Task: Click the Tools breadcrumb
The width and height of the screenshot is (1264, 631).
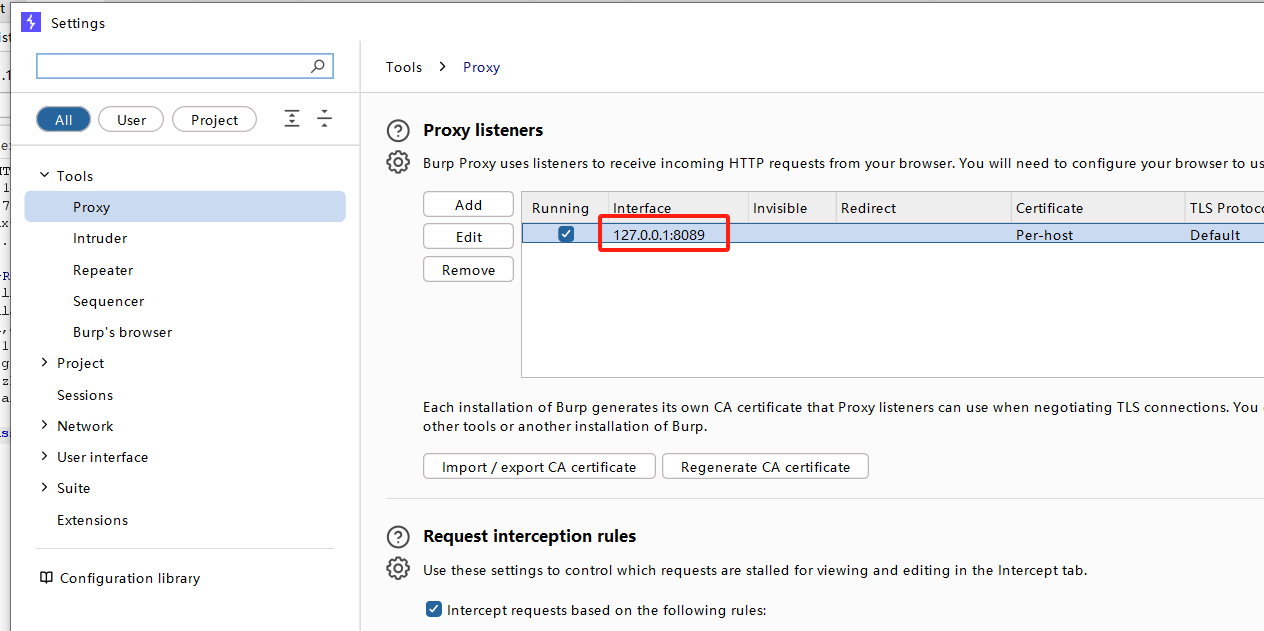Action: (x=404, y=67)
